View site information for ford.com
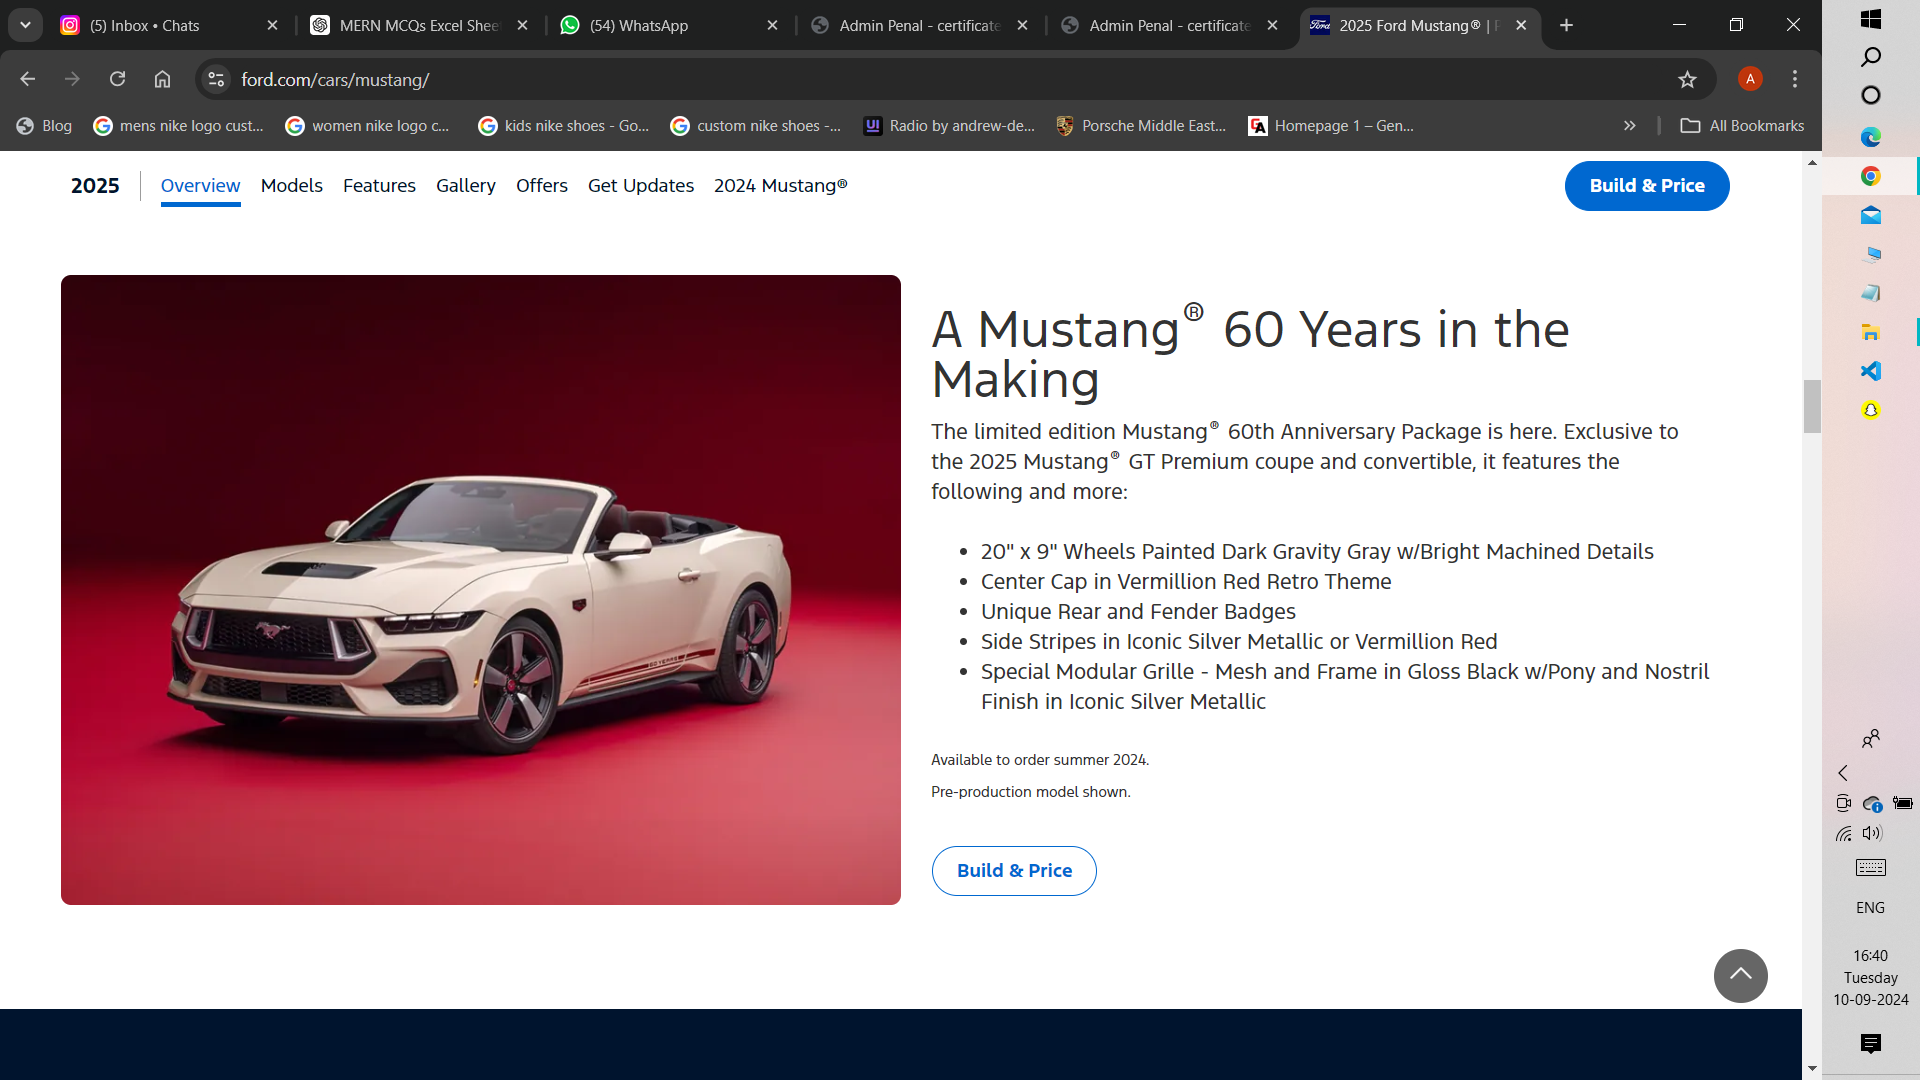Viewport: 1920px width, 1080px height. [x=216, y=79]
